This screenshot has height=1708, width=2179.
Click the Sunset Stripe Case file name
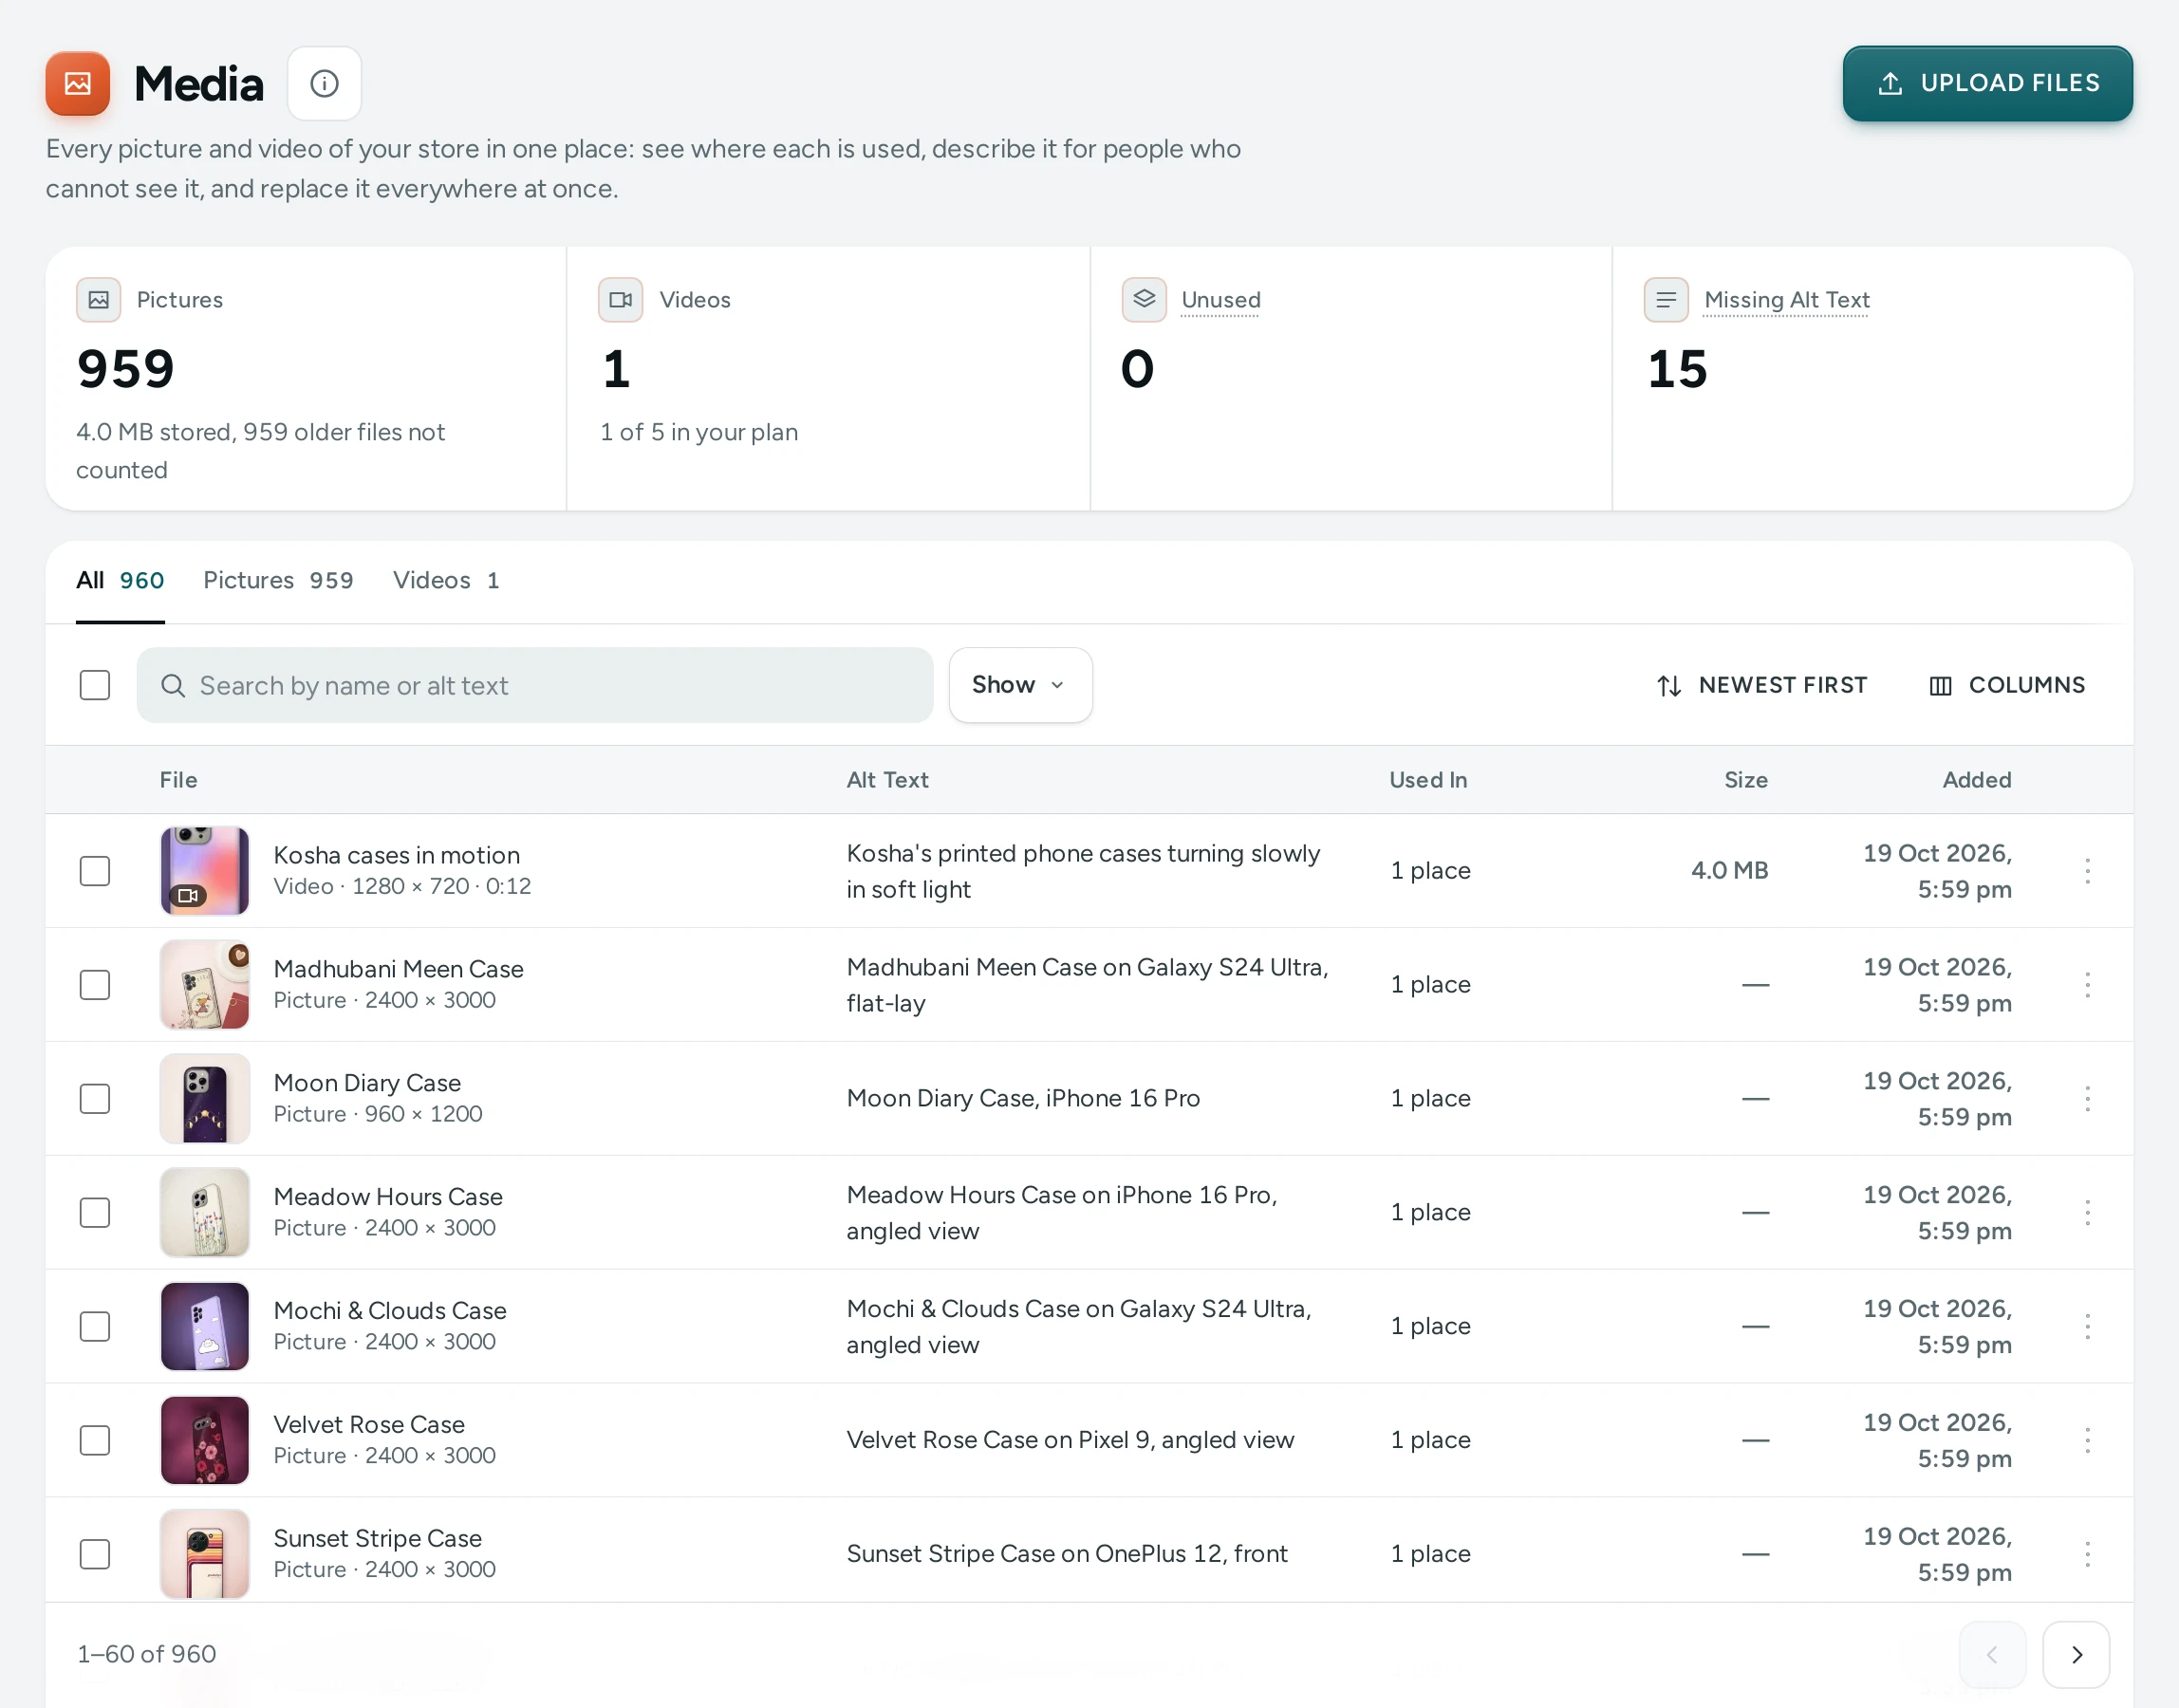377,1539
